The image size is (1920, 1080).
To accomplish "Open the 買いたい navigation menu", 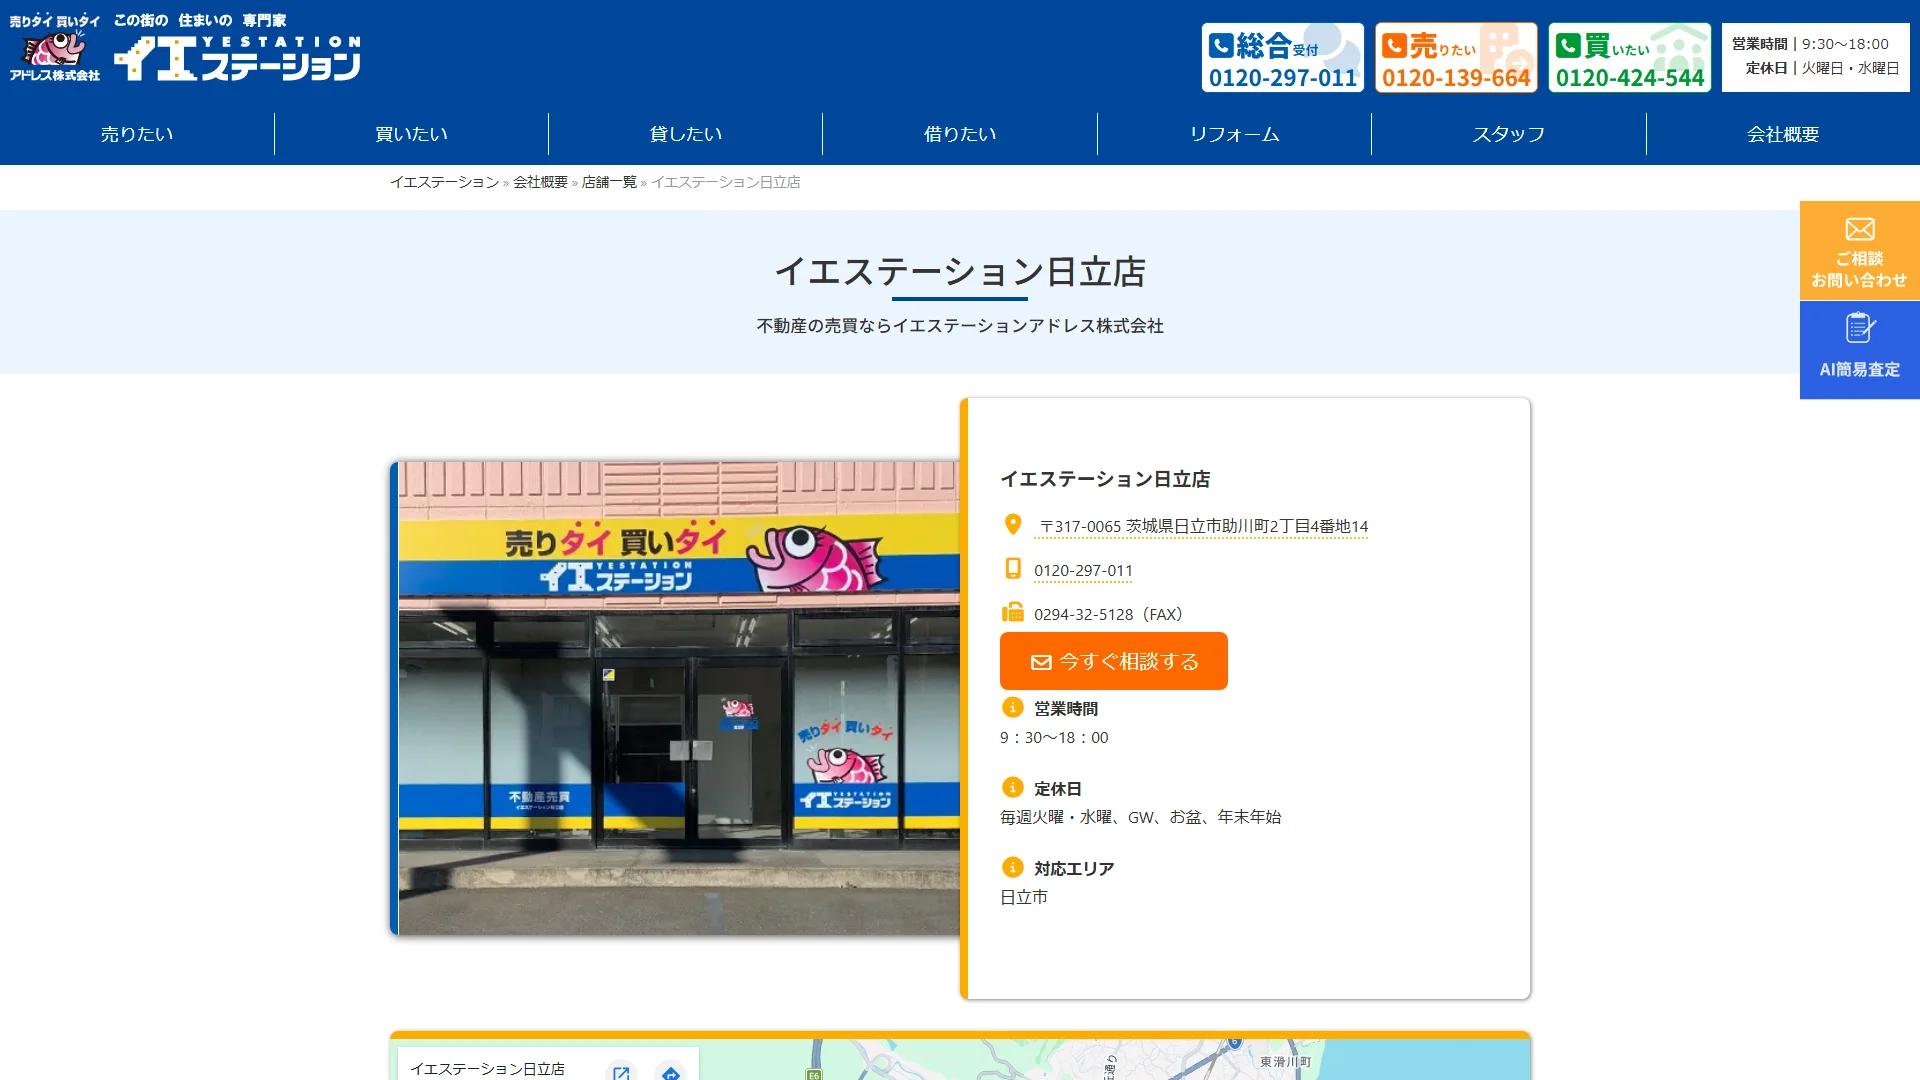I will (411, 134).
